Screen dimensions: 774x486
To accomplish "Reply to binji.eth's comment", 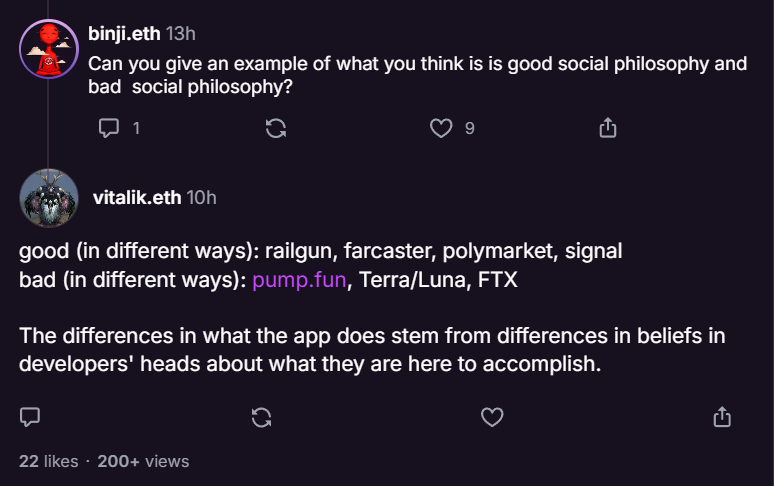I will click(110, 128).
